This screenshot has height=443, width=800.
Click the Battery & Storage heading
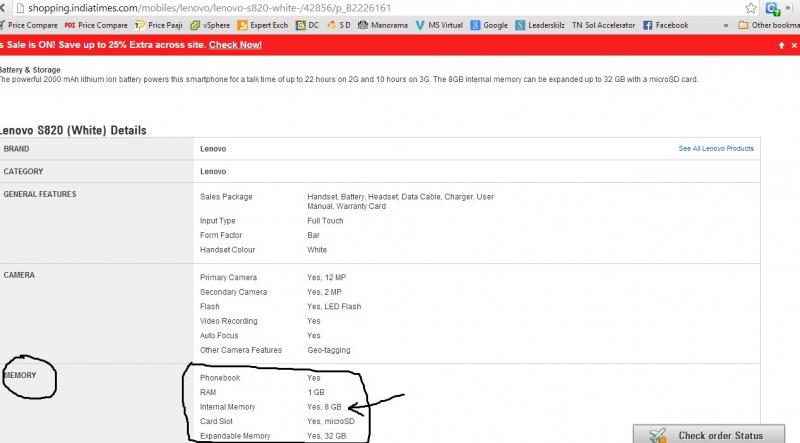pyautogui.click(x=30, y=70)
